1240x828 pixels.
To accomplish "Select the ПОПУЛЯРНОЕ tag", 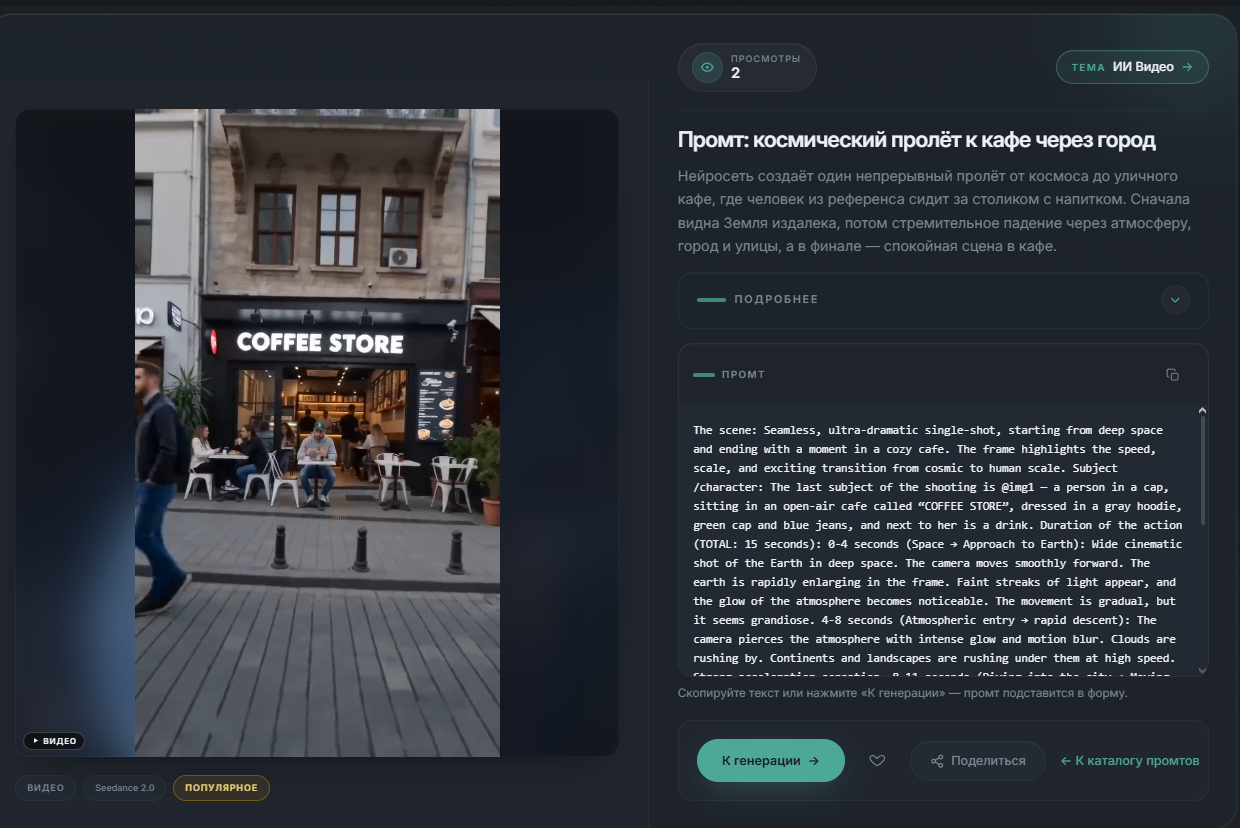I will click(x=221, y=788).
